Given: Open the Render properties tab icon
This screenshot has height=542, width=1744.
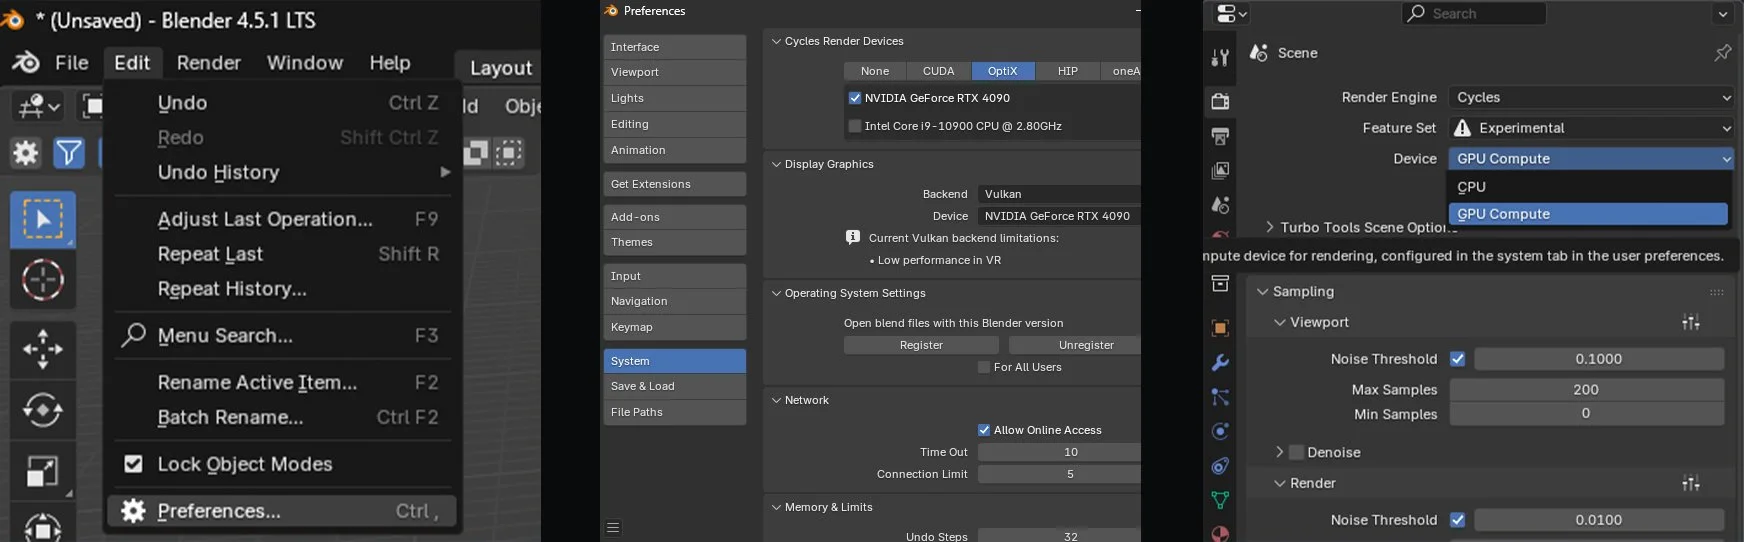Looking at the screenshot, I should click(x=1220, y=102).
